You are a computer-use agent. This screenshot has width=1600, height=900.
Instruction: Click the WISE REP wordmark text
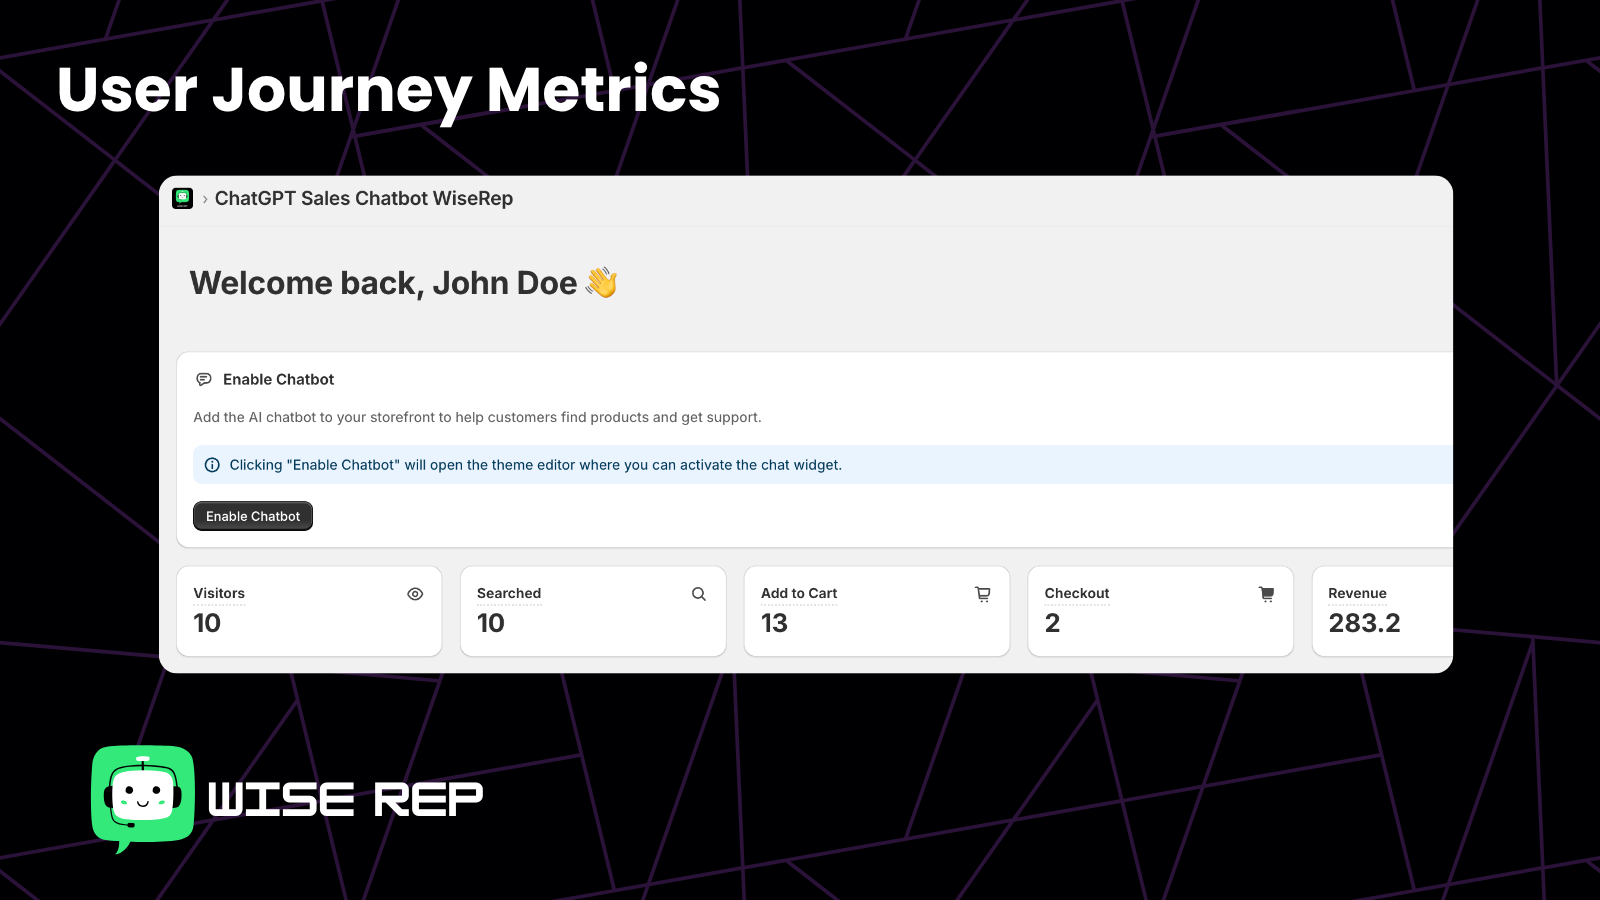[x=345, y=800]
